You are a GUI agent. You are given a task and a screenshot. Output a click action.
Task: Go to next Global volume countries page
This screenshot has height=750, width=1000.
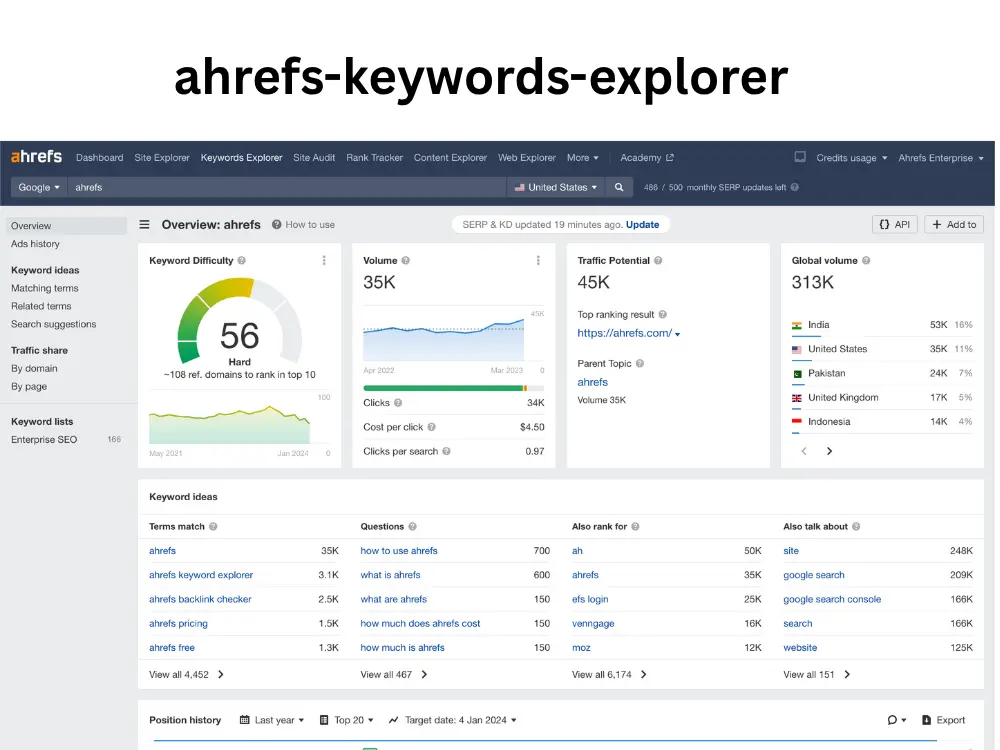click(829, 452)
